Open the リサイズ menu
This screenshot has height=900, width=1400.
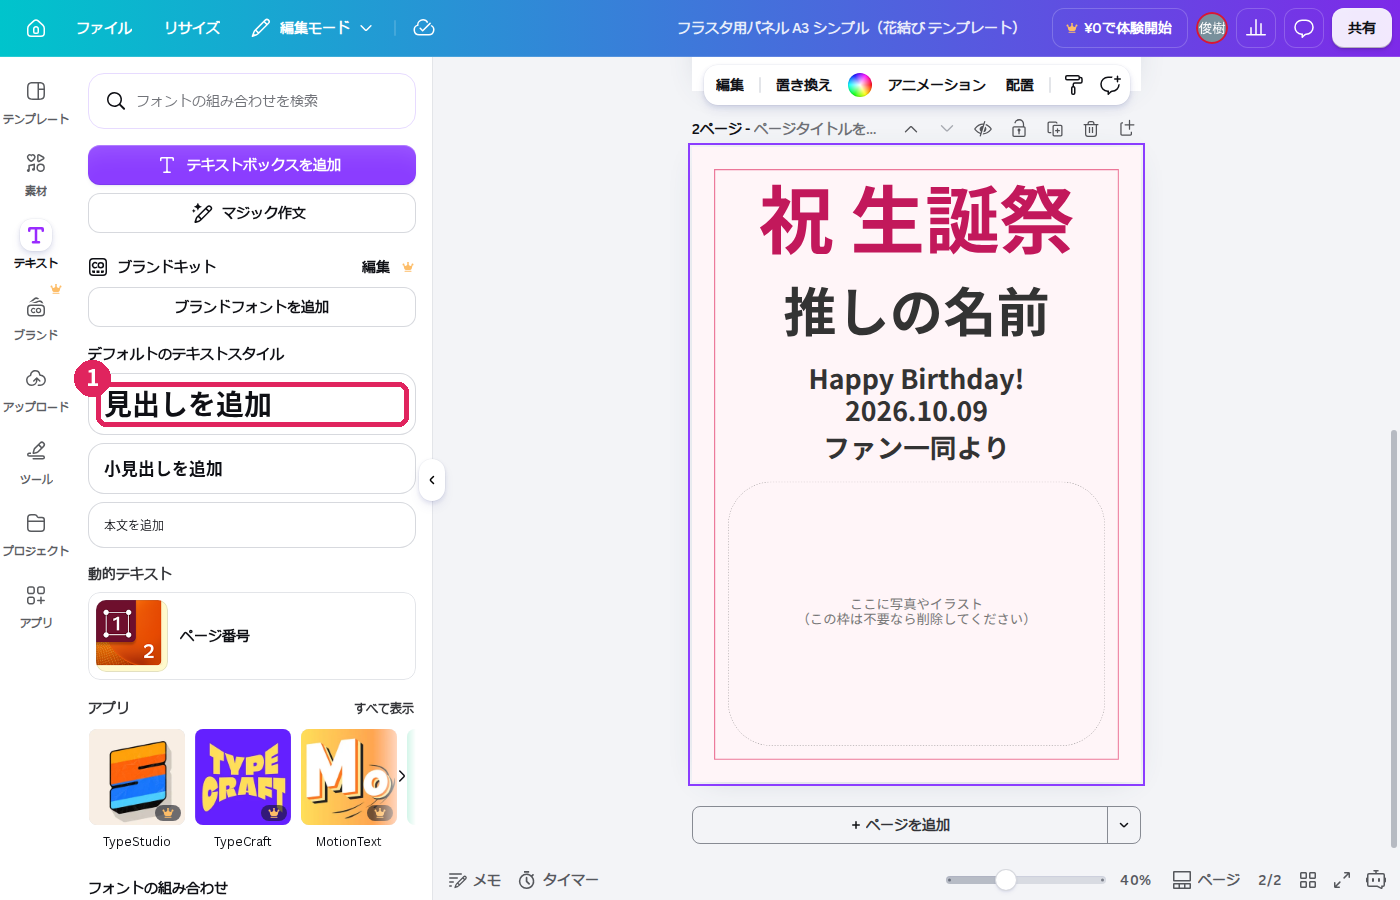192,28
